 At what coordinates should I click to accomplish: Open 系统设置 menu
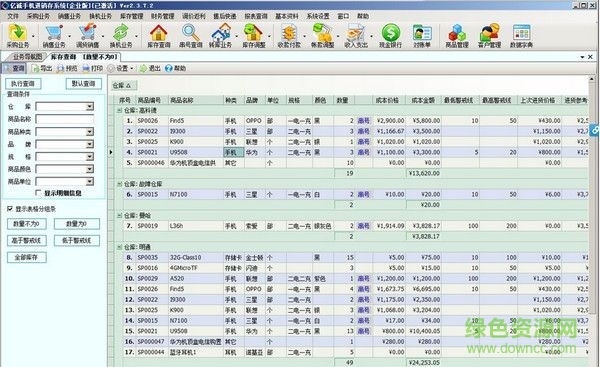[x=318, y=16]
